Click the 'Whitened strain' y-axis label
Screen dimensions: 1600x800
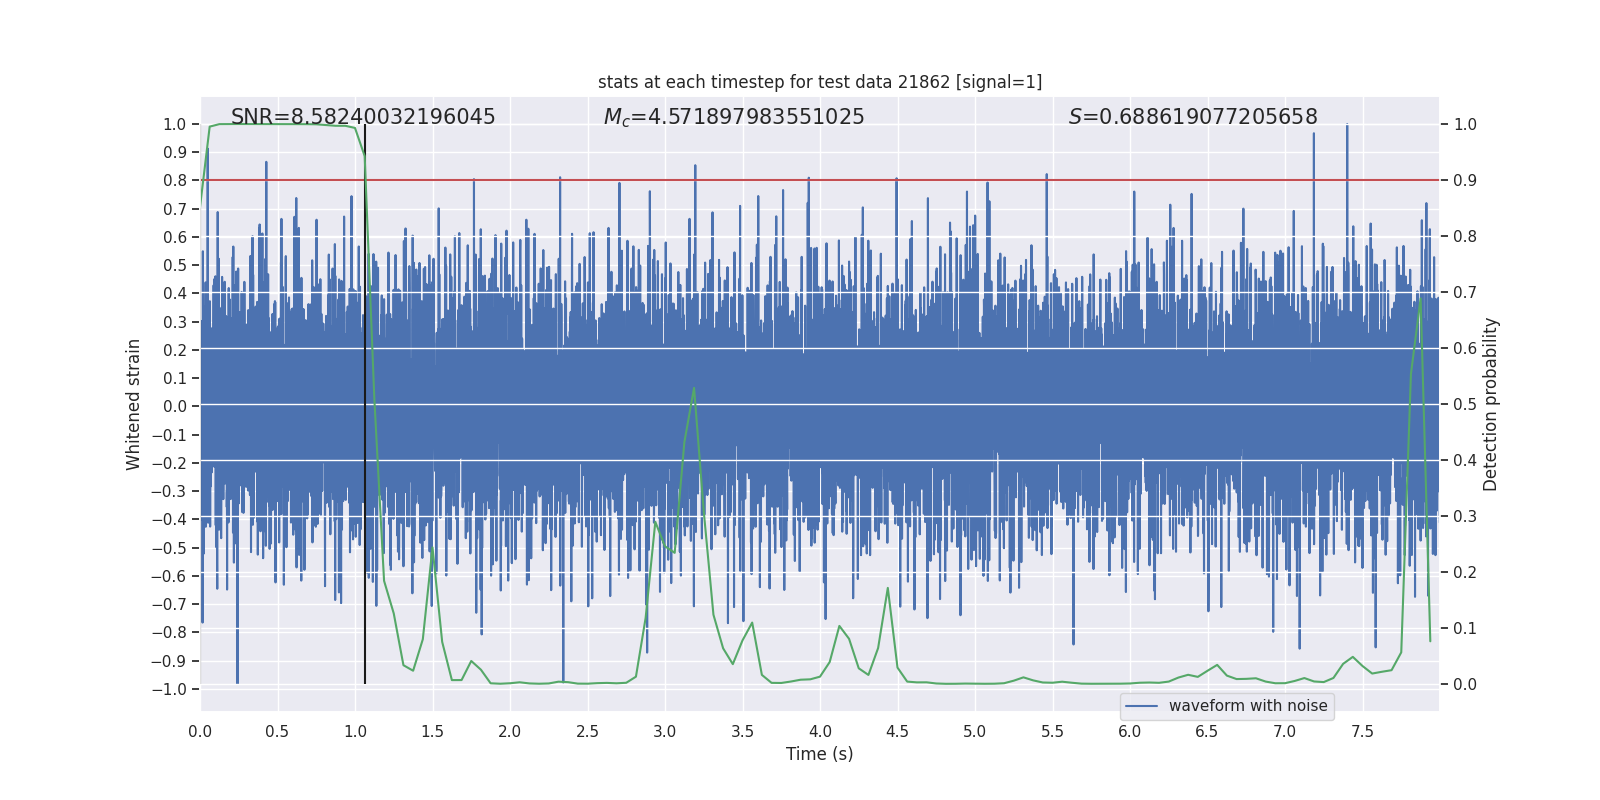[133, 405]
